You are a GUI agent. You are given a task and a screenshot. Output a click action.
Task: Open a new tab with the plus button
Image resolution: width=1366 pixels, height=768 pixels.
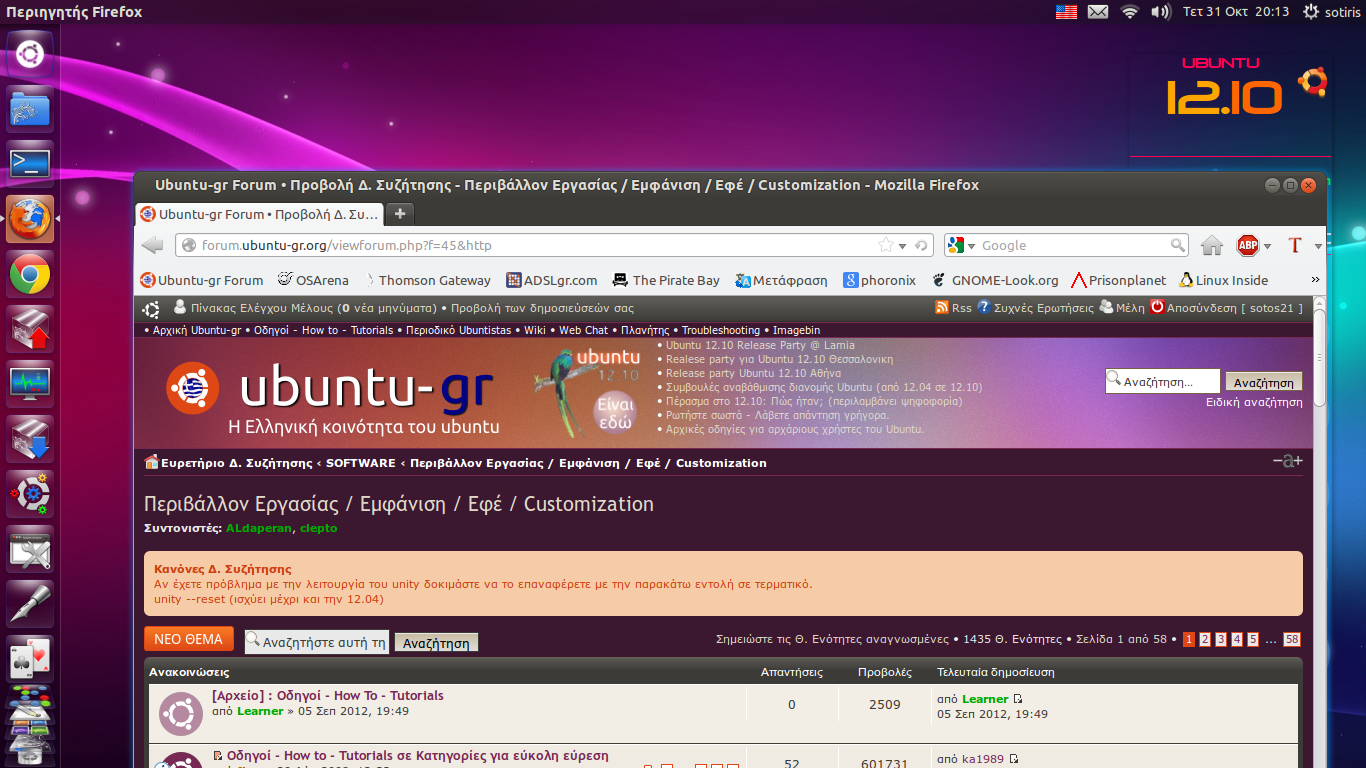tap(399, 214)
